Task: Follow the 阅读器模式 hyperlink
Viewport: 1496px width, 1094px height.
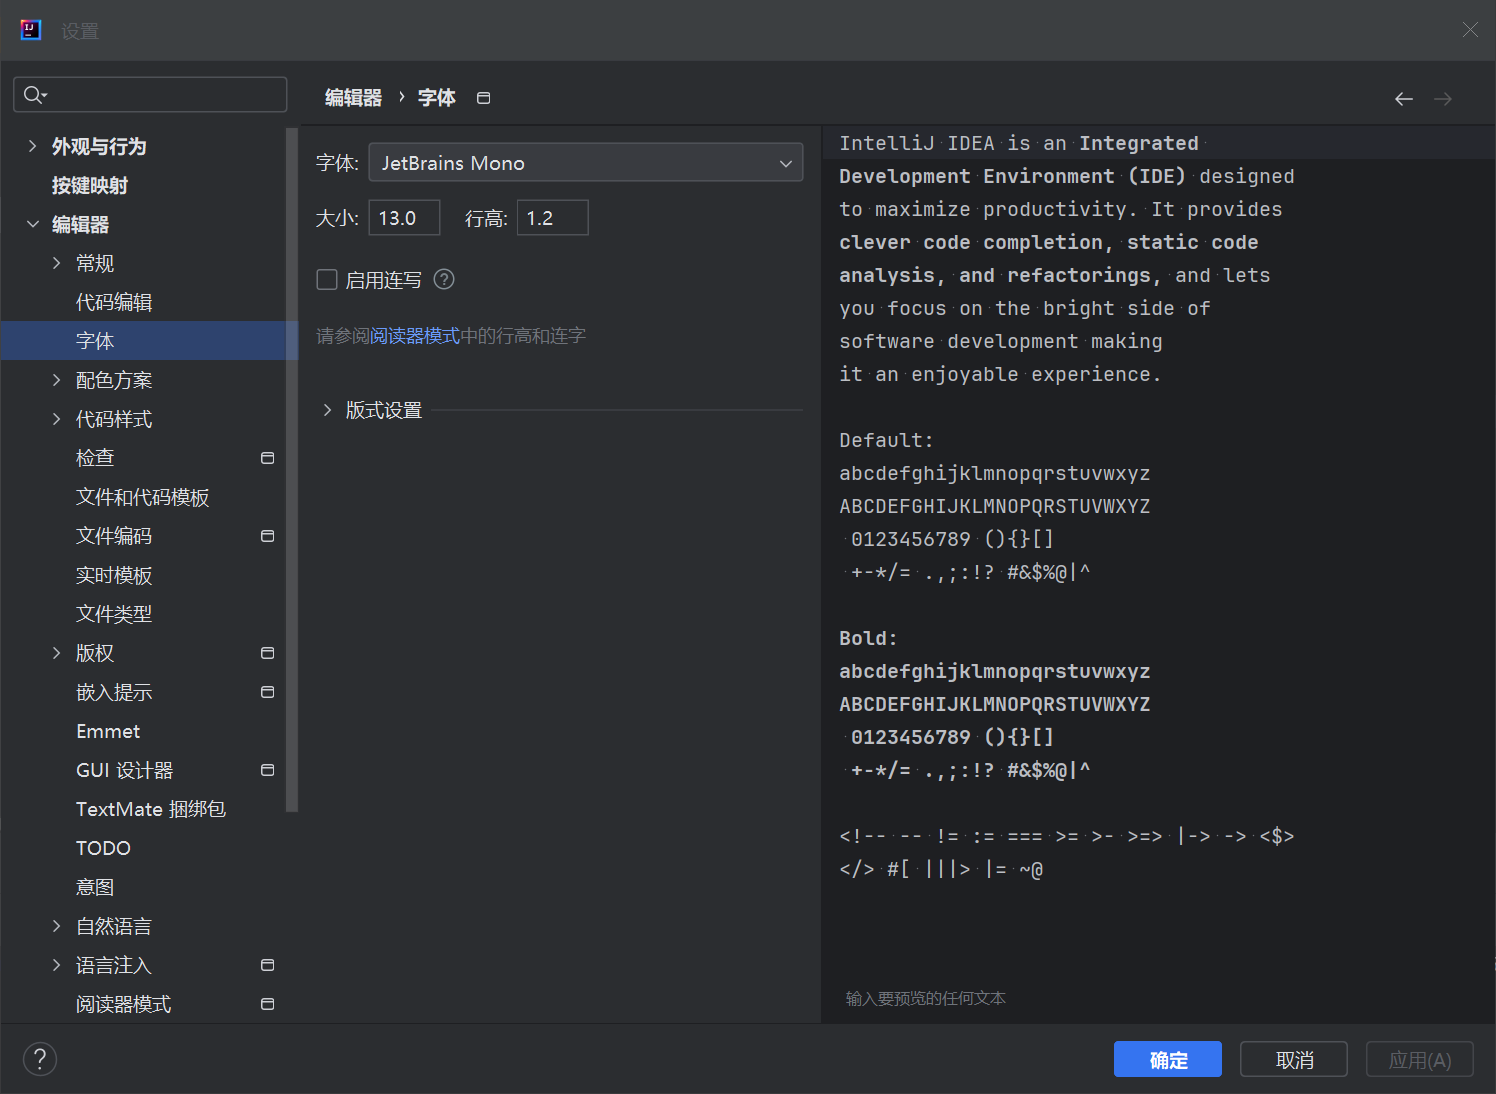Action: click(x=415, y=336)
